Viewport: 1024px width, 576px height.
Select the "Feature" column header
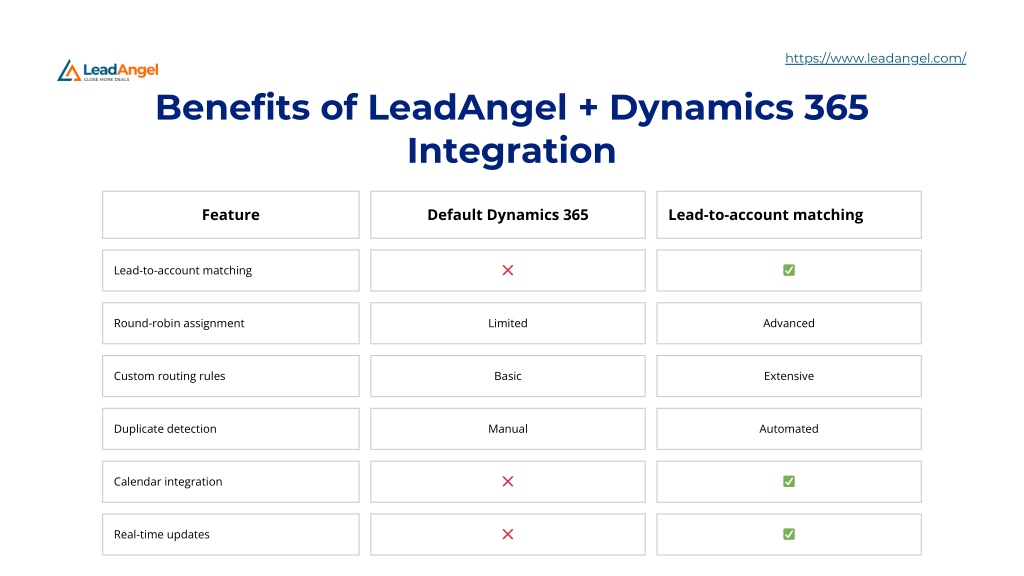[231, 215]
